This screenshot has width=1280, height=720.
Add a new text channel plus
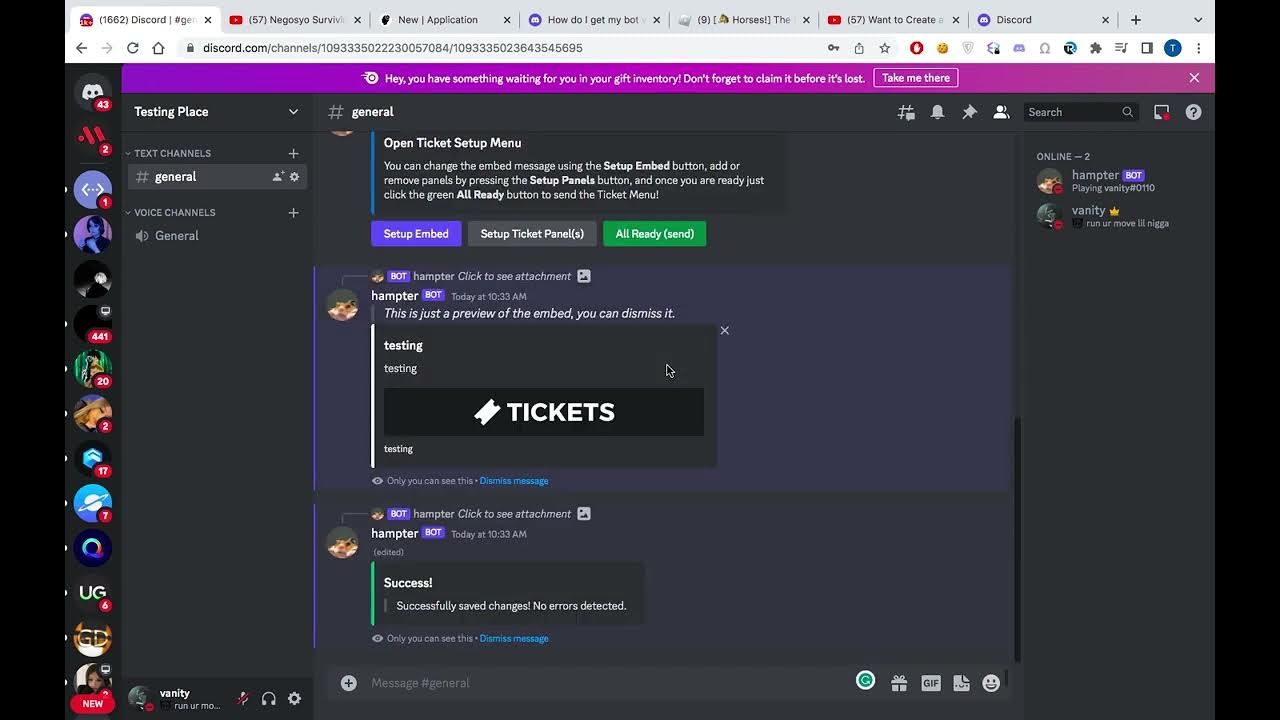tap(293, 153)
